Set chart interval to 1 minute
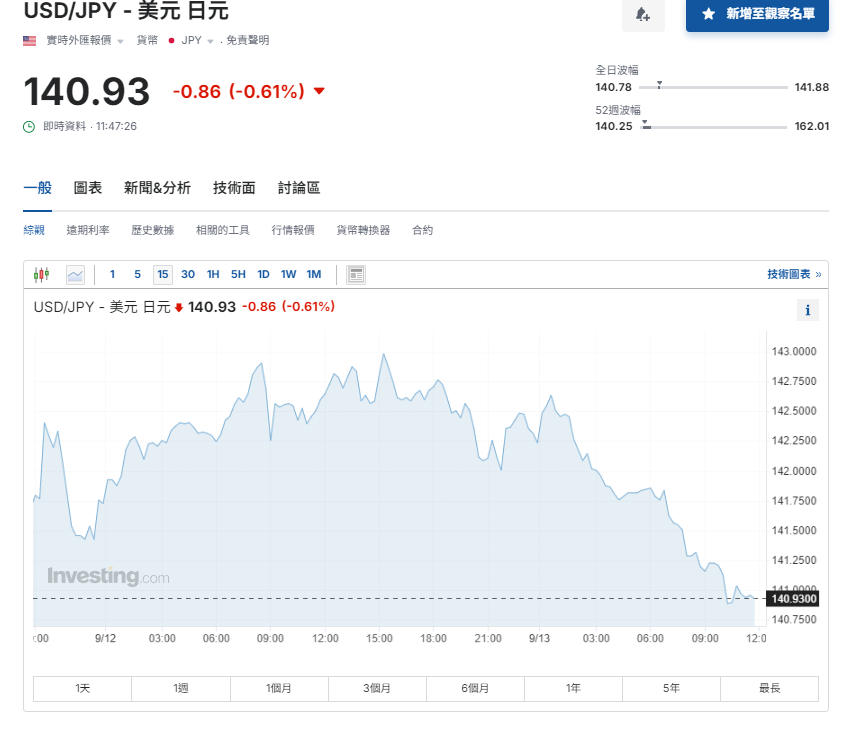Image resolution: width=842 pixels, height=739 pixels. [x=112, y=274]
